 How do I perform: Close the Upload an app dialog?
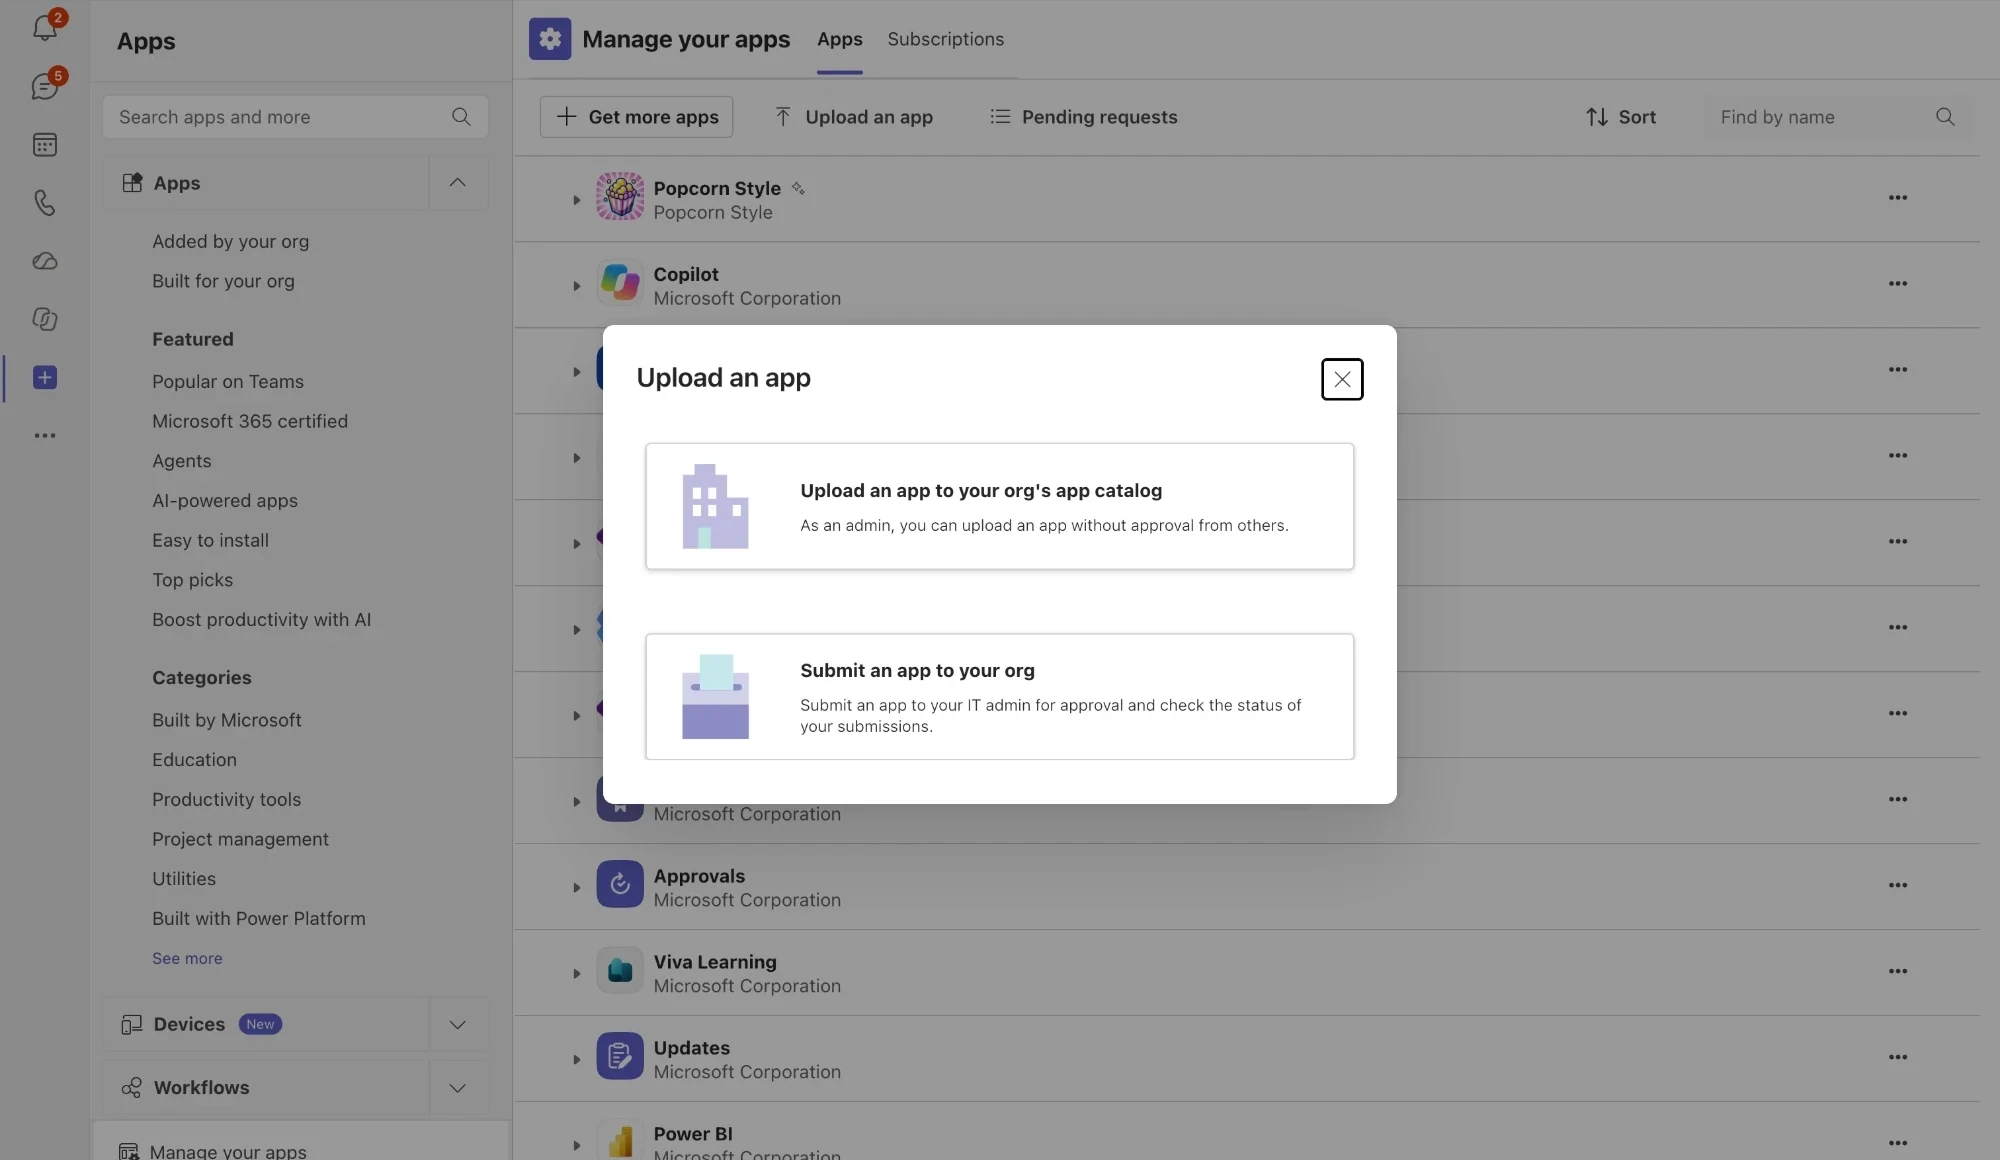coord(1342,379)
